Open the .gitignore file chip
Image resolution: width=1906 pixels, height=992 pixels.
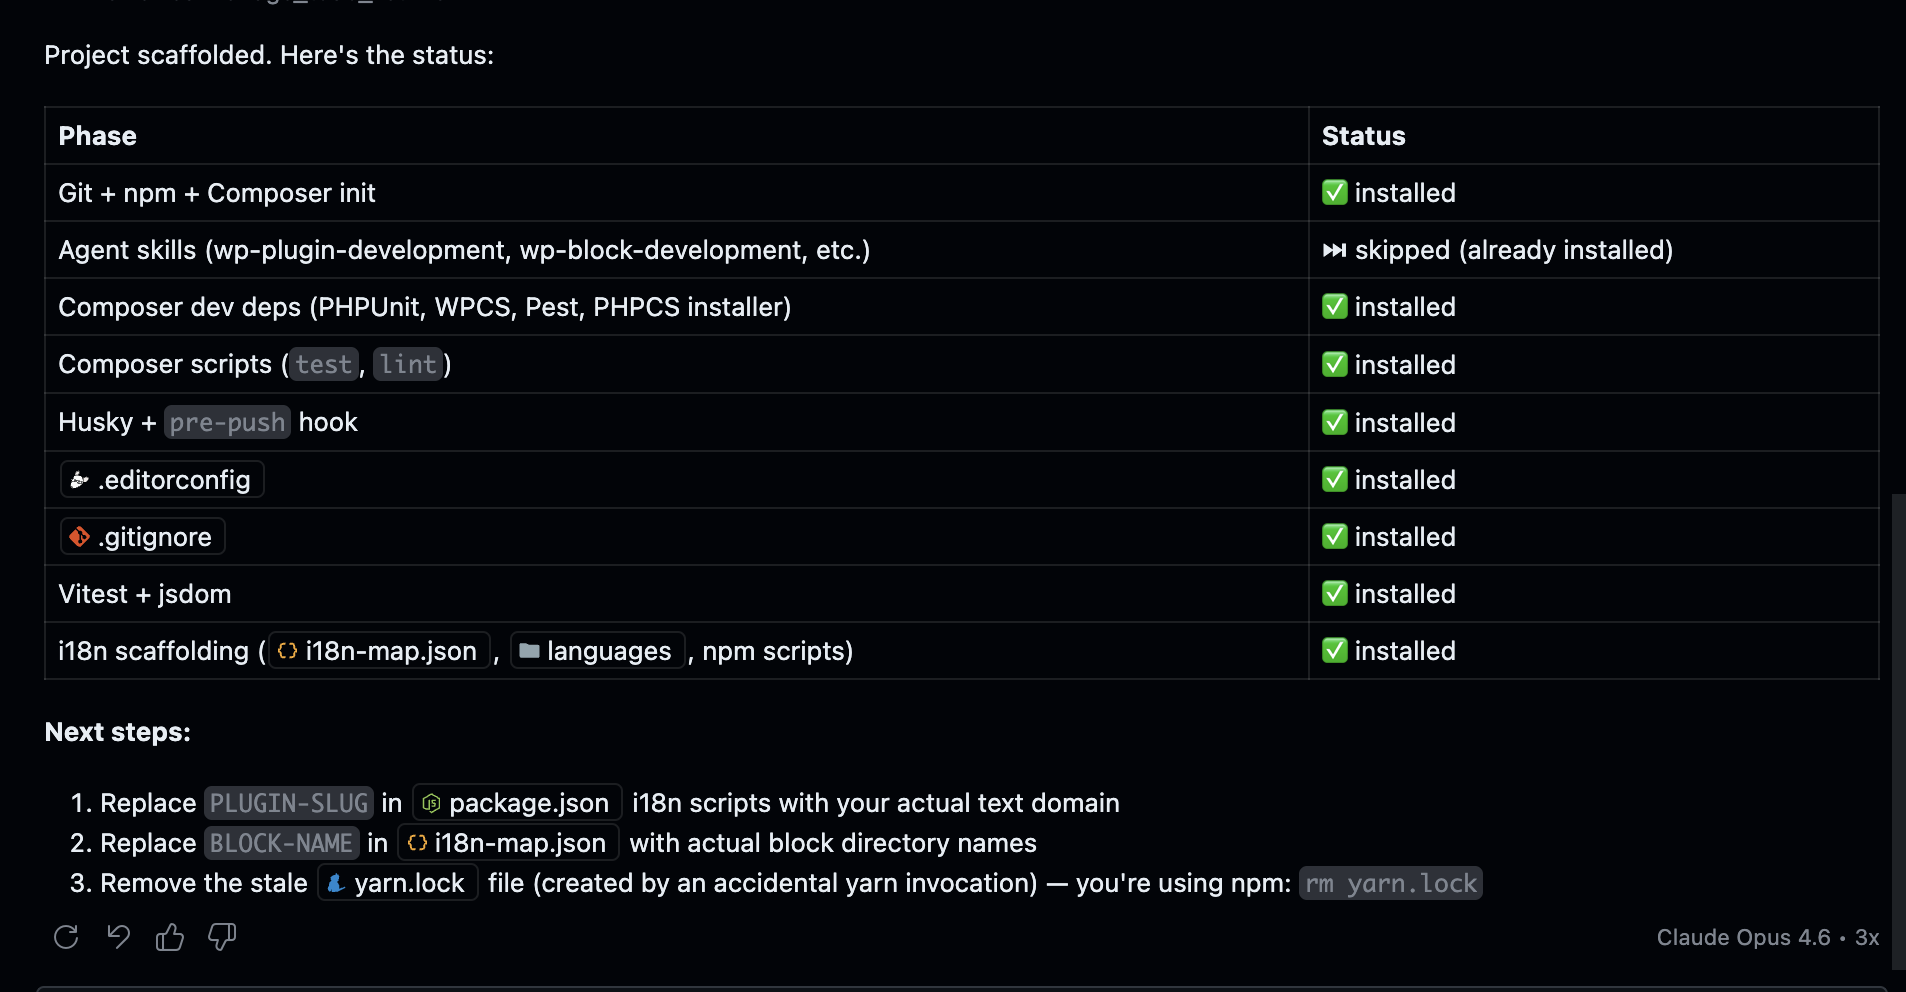(x=142, y=537)
